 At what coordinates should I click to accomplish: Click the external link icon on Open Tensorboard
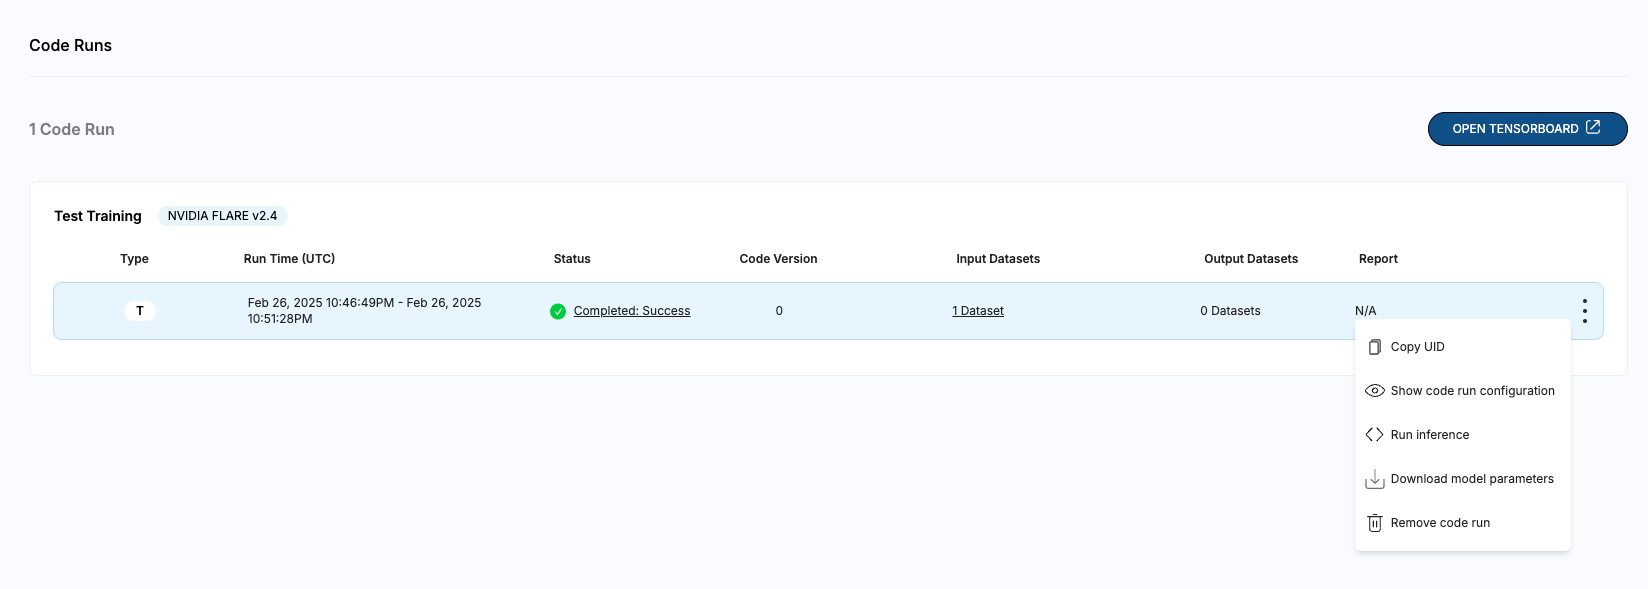coord(1593,127)
